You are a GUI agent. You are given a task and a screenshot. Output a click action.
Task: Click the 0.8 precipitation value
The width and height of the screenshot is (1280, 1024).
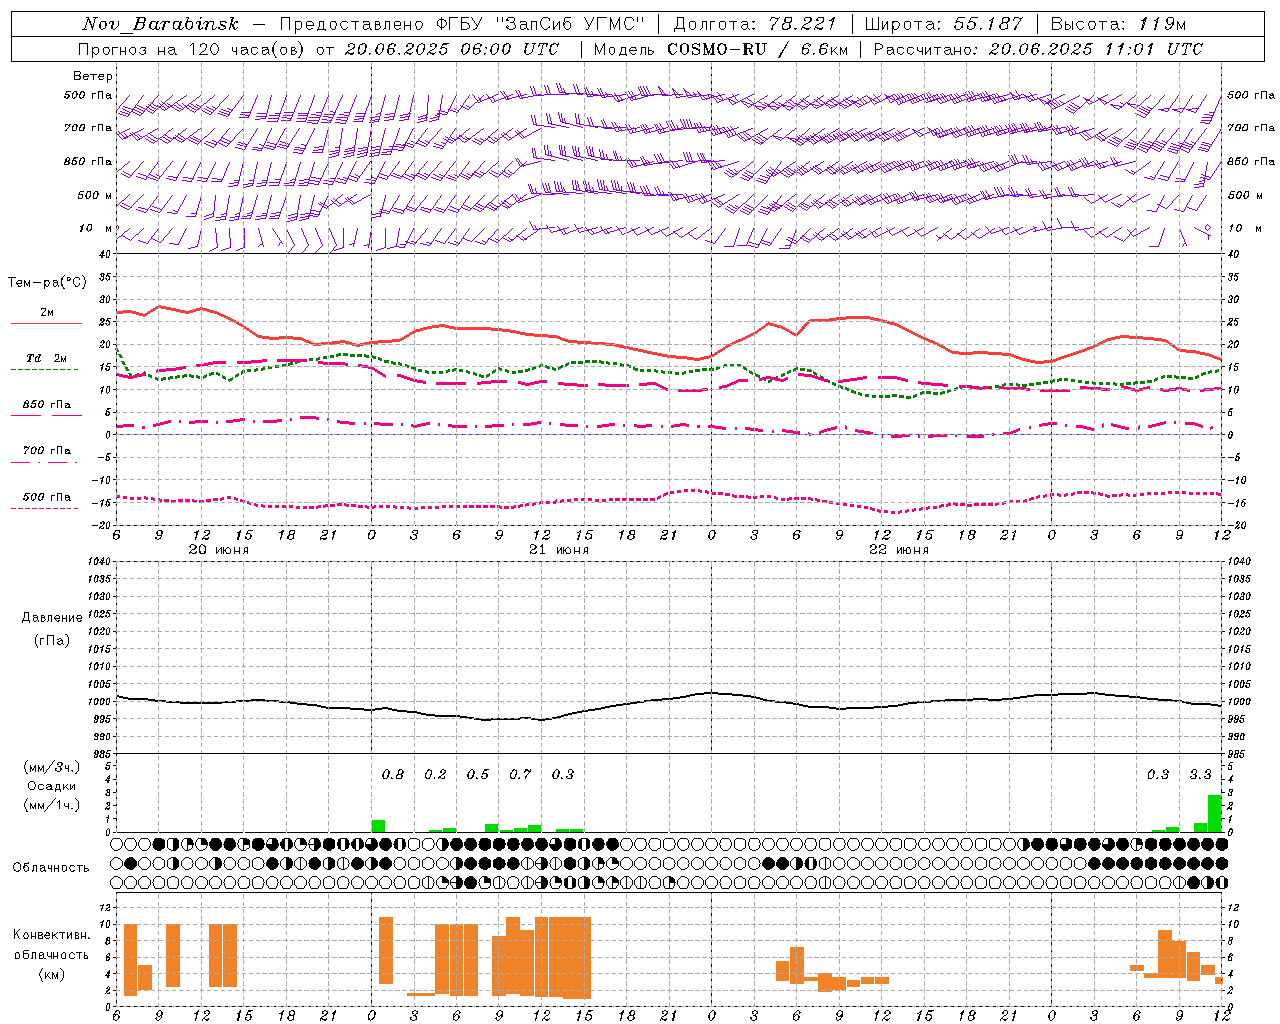[x=393, y=774]
